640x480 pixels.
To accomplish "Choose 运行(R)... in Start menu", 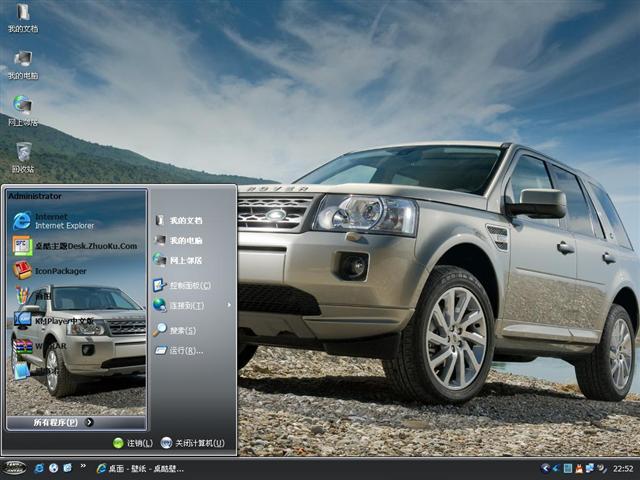I will pos(185,350).
